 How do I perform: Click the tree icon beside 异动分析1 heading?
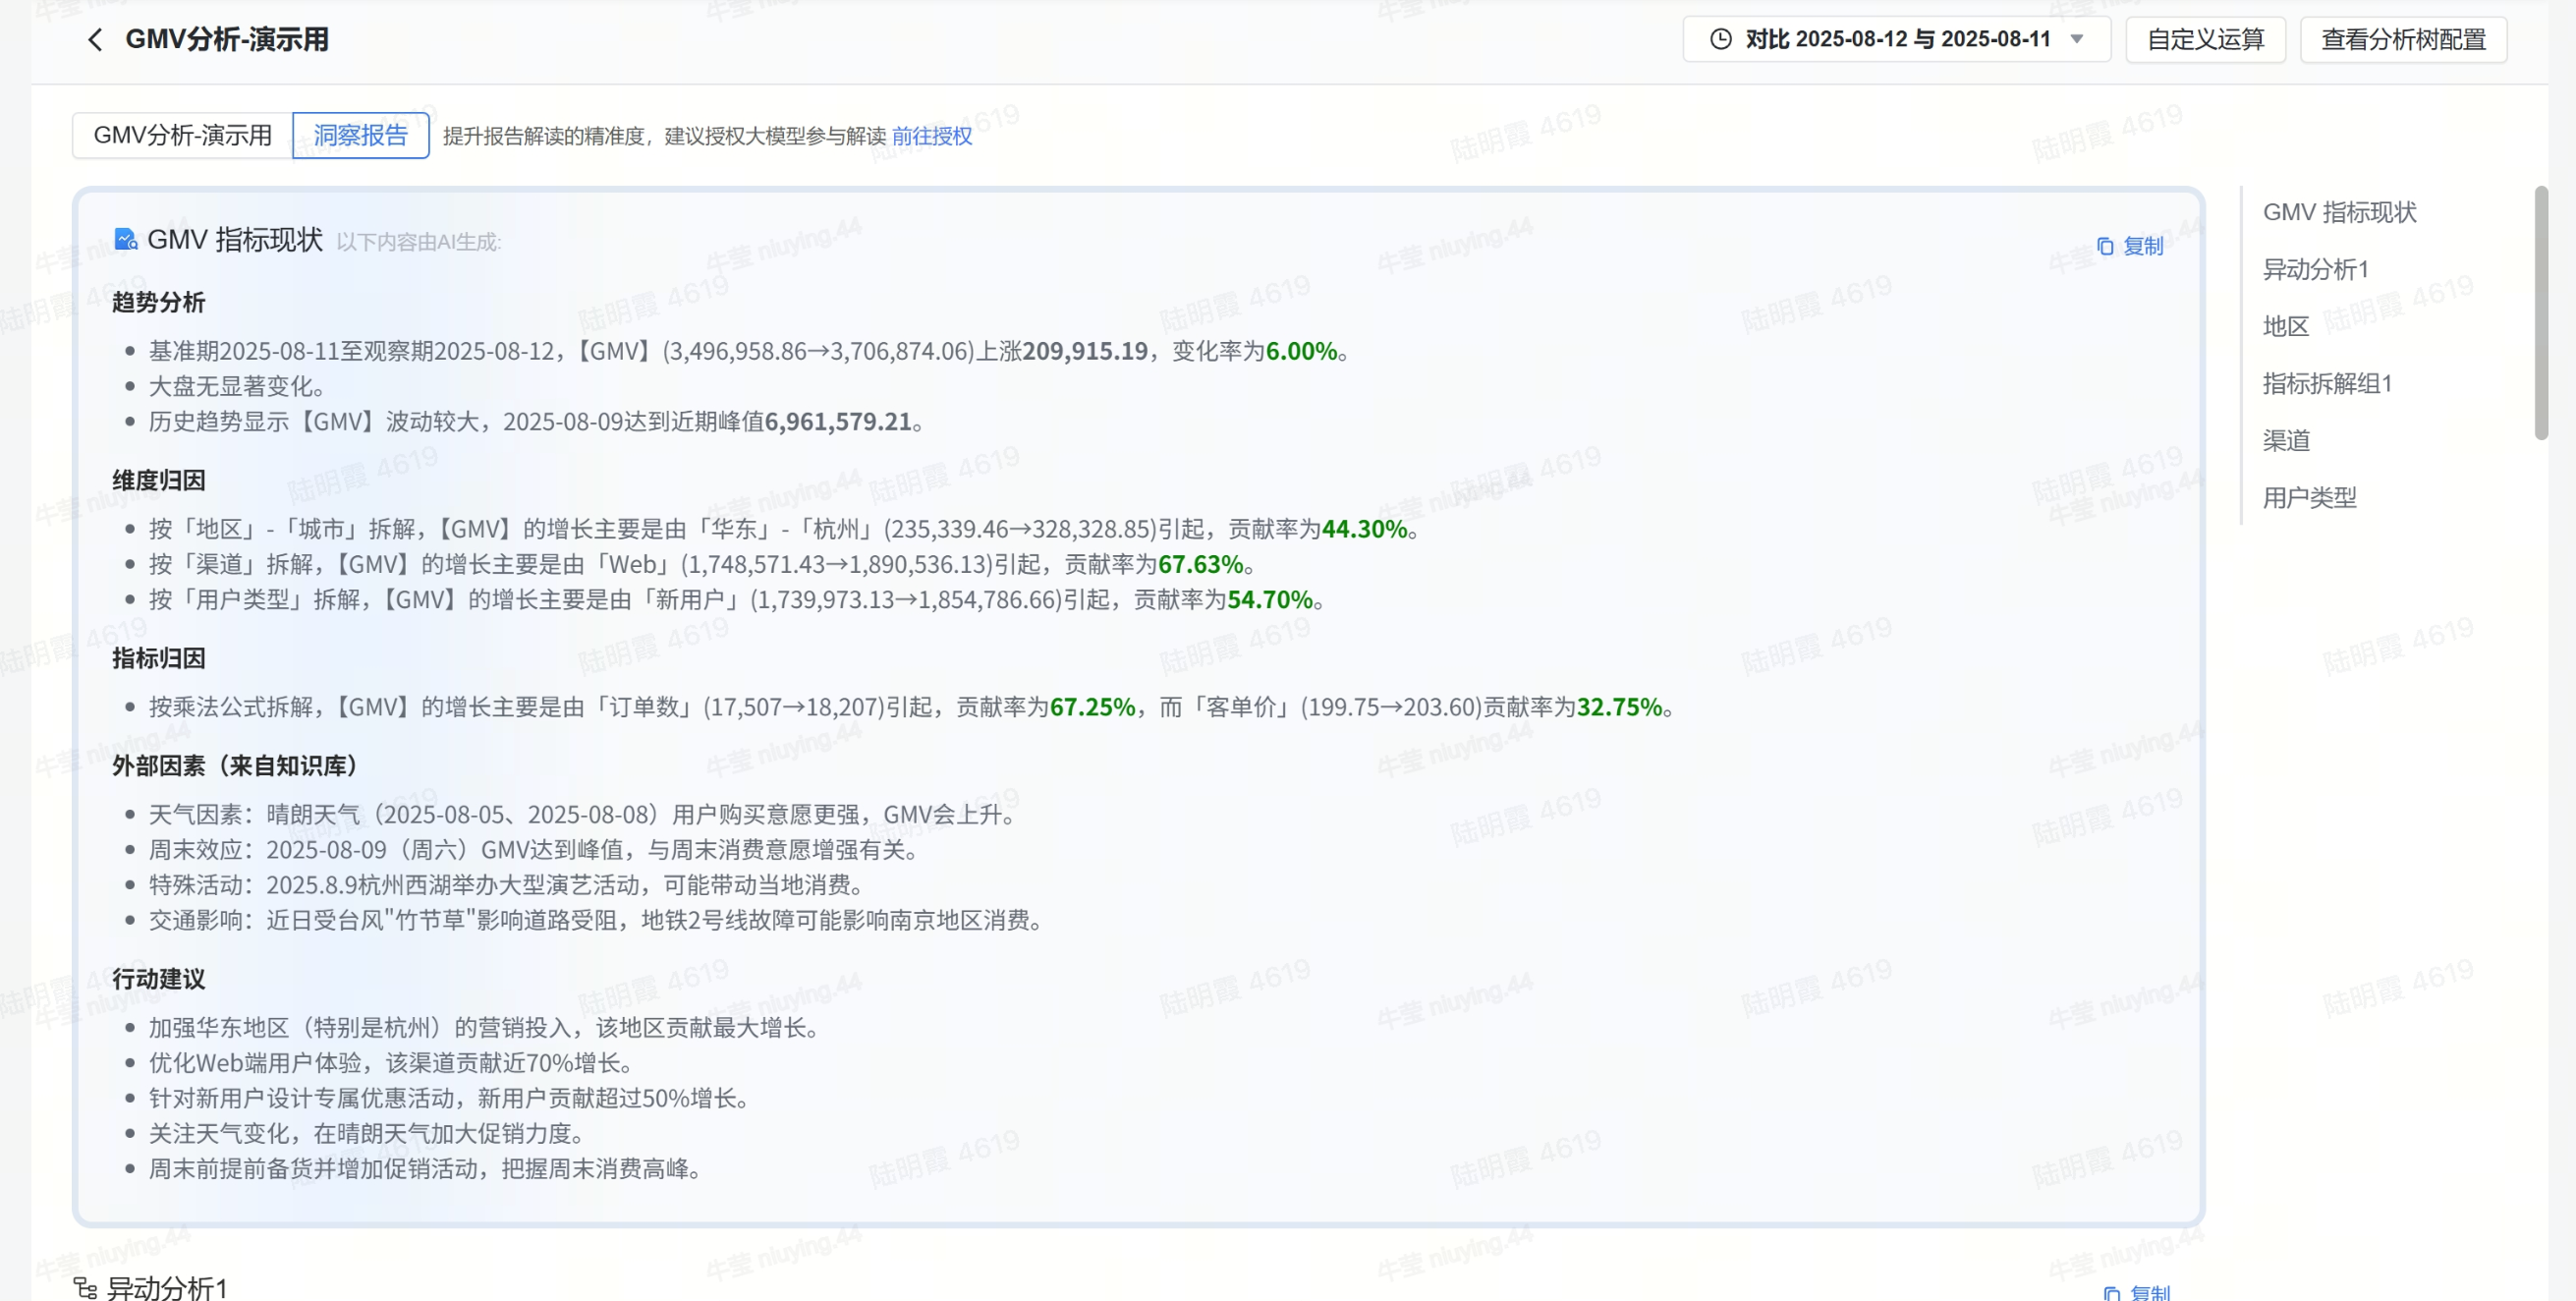pyautogui.click(x=85, y=1288)
